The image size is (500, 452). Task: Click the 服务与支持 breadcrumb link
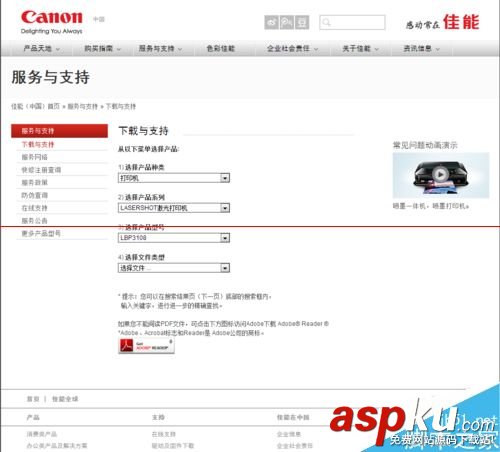[83, 106]
